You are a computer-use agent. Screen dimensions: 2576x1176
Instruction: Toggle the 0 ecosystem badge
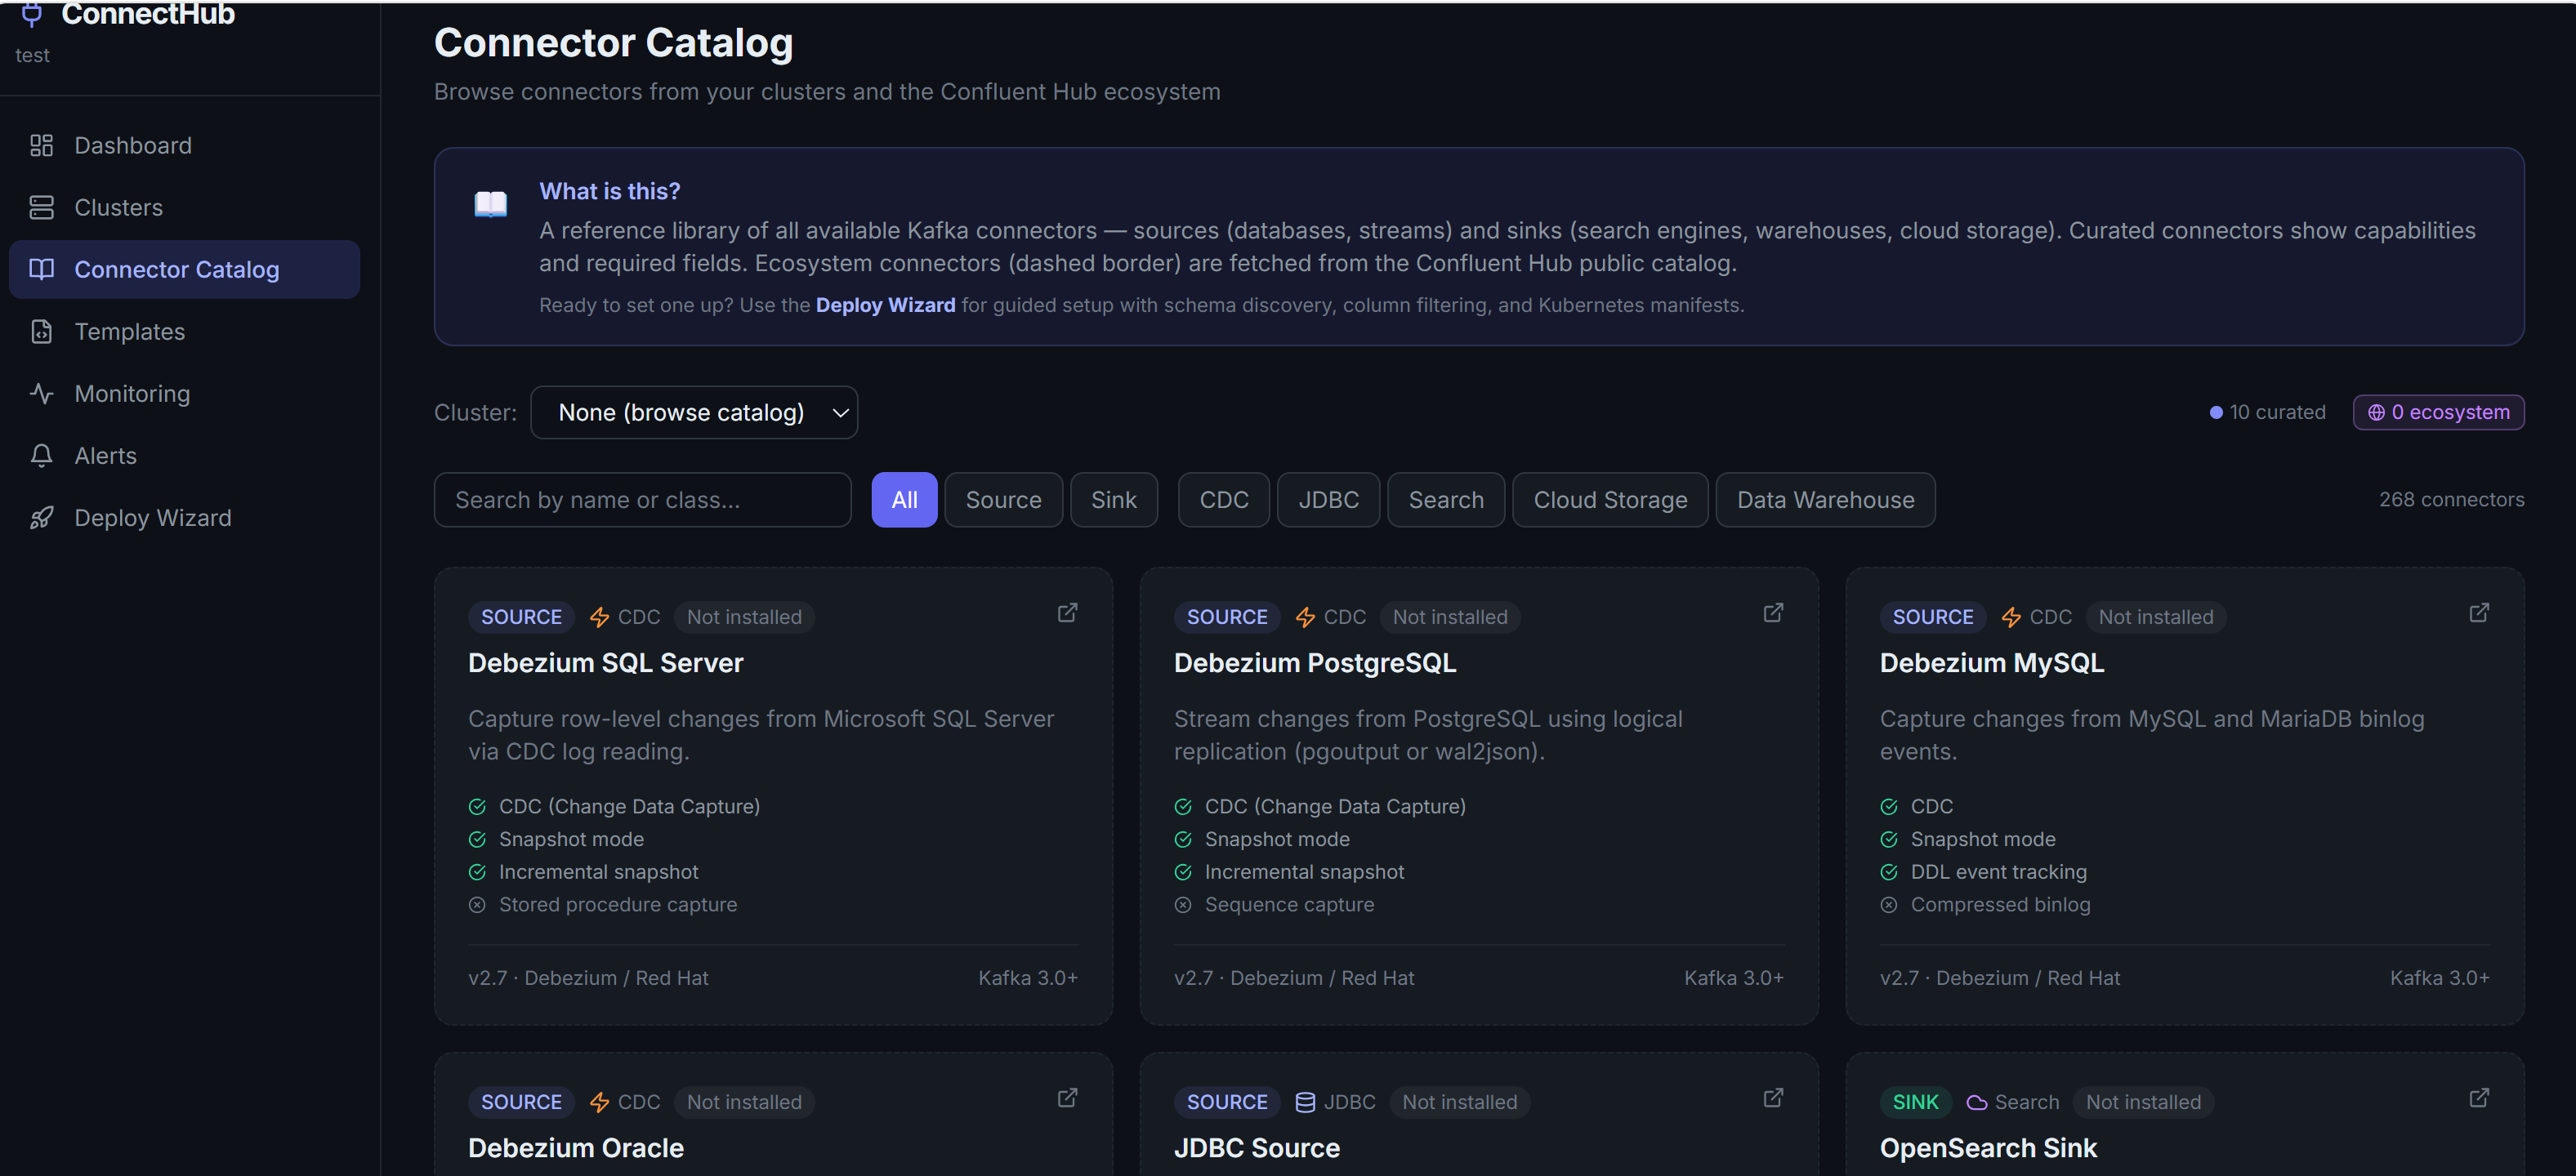2438,412
